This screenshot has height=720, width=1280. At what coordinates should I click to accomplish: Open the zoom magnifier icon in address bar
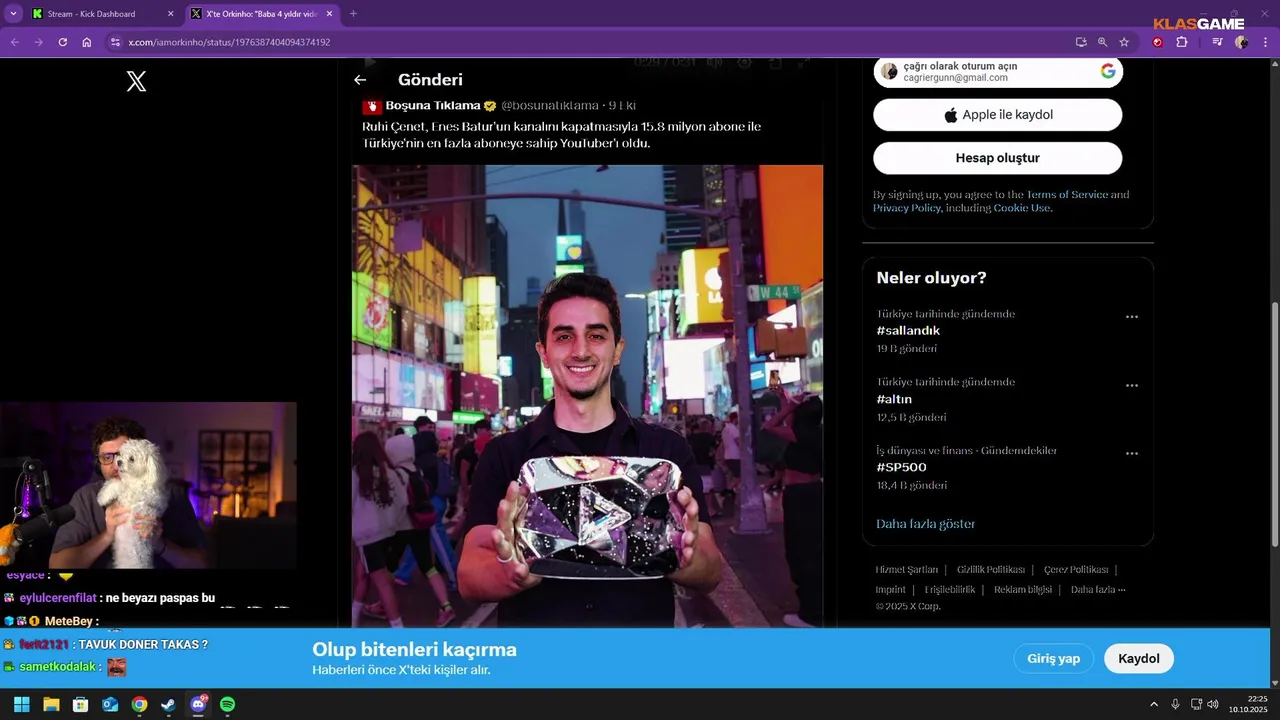tap(1102, 42)
